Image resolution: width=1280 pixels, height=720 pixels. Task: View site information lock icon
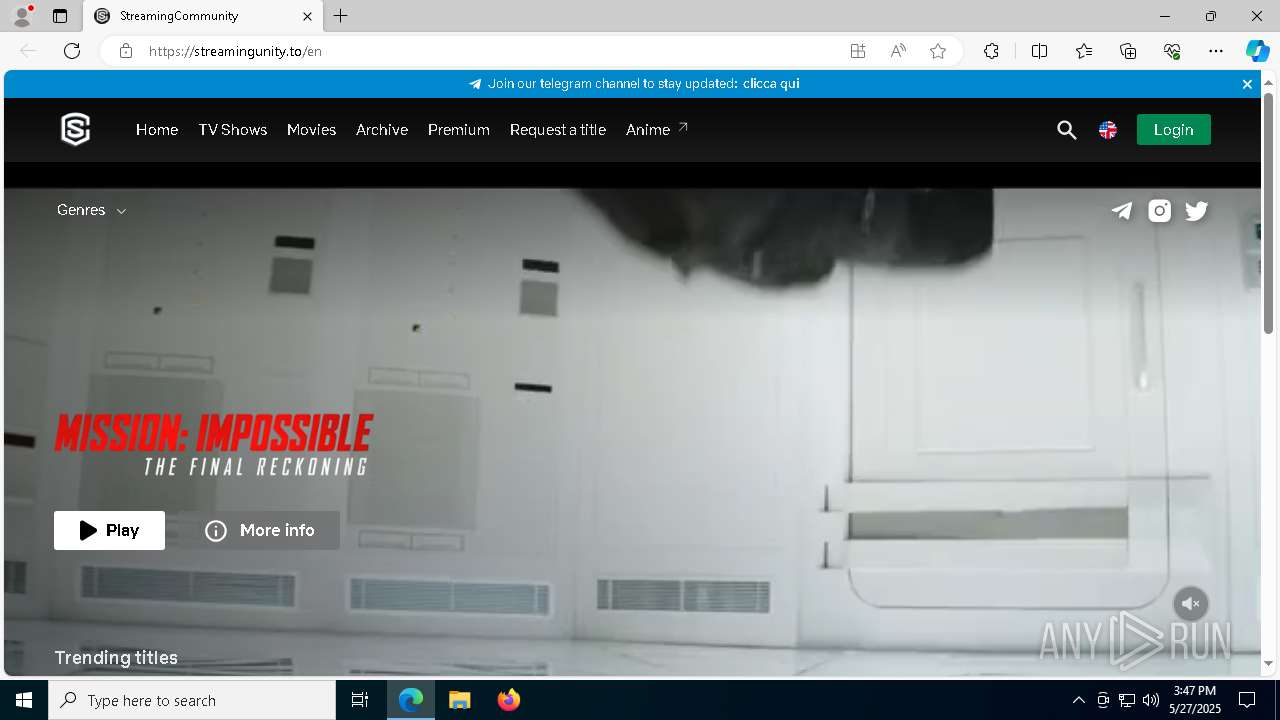(x=126, y=51)
